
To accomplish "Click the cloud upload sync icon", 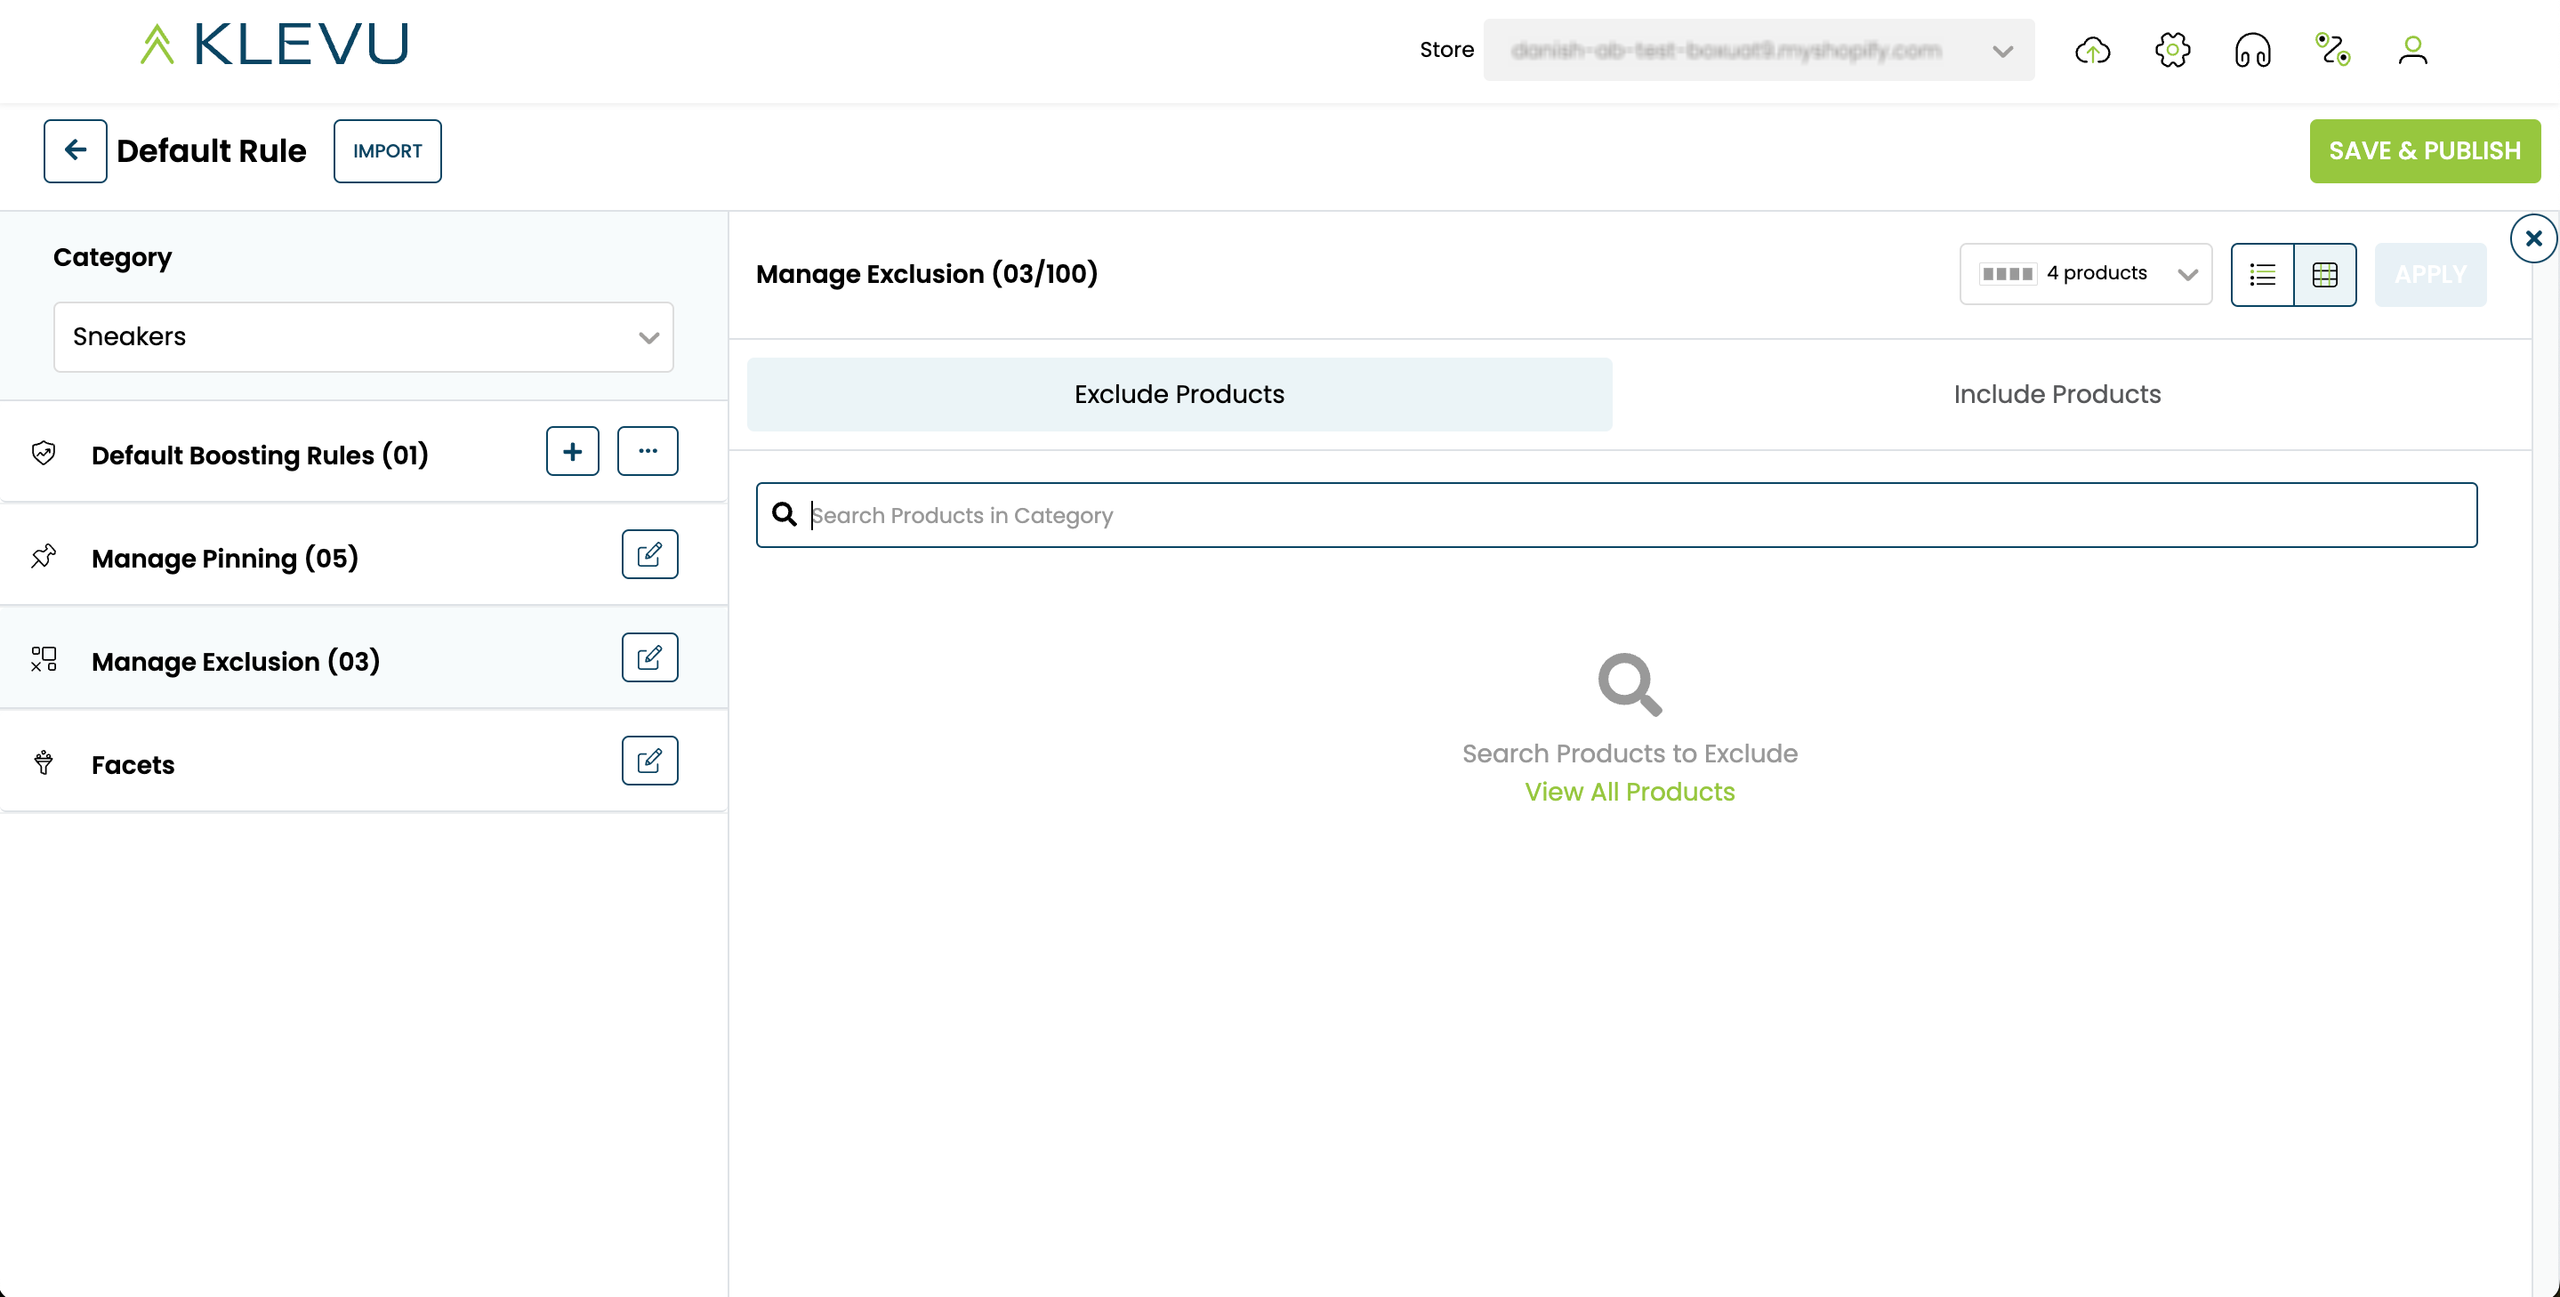I will coord(2092,50).
